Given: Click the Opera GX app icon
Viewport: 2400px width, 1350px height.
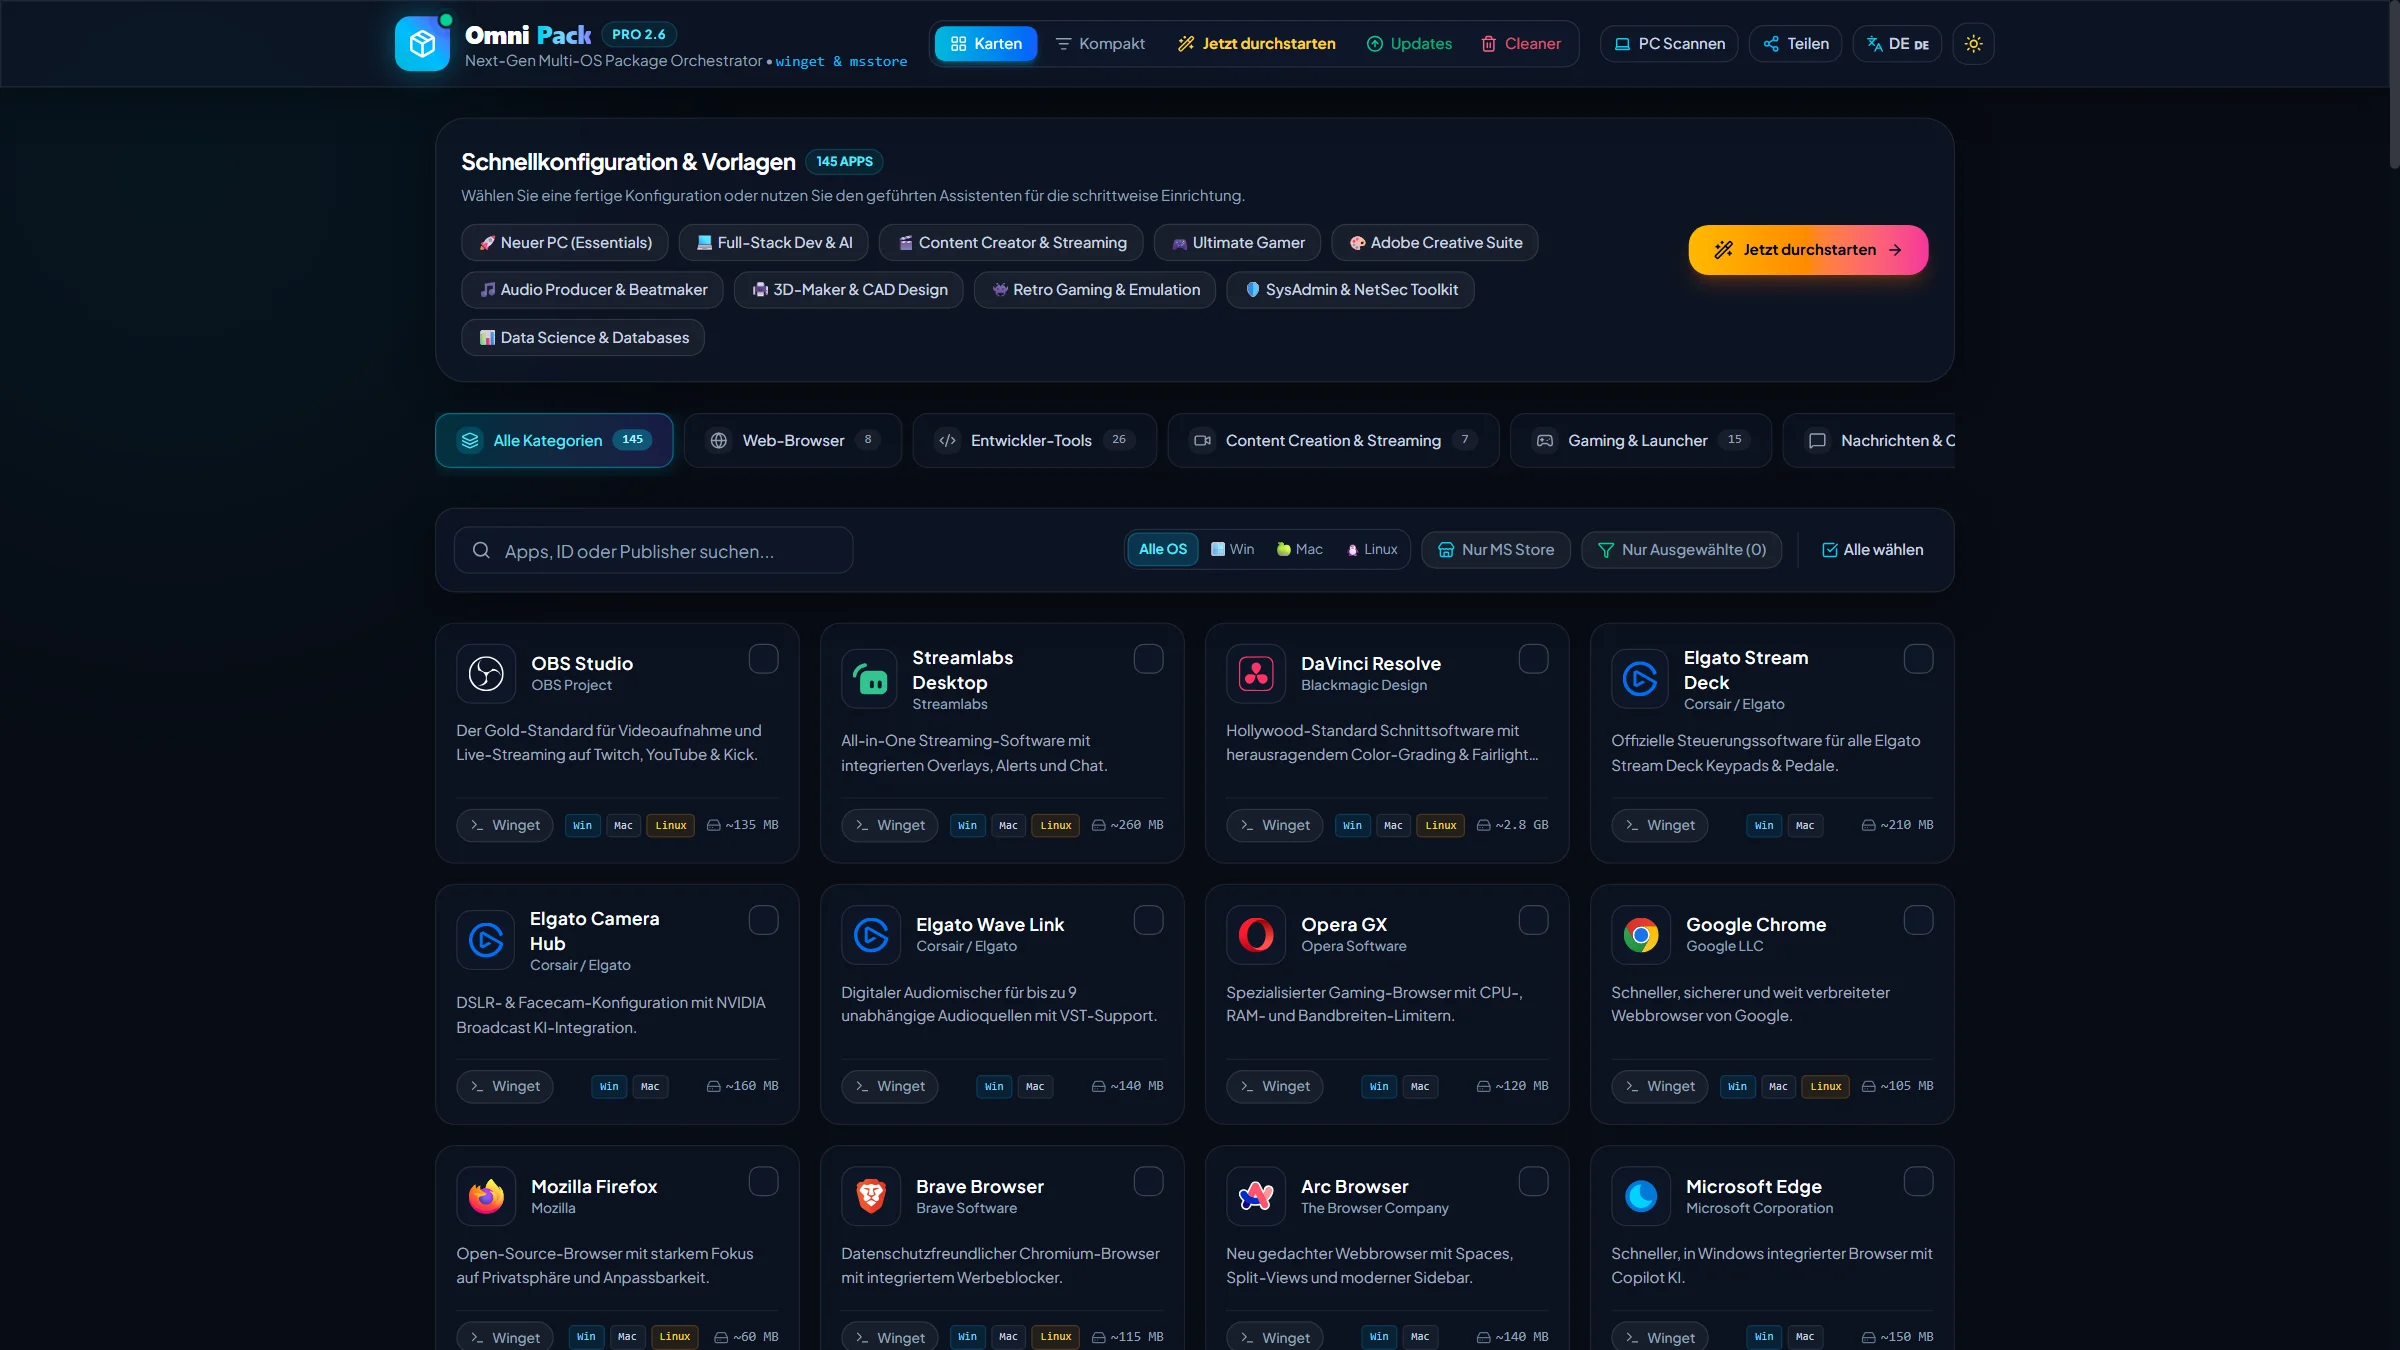Looking at the screenshot, I should click(x=1256, y=935).
